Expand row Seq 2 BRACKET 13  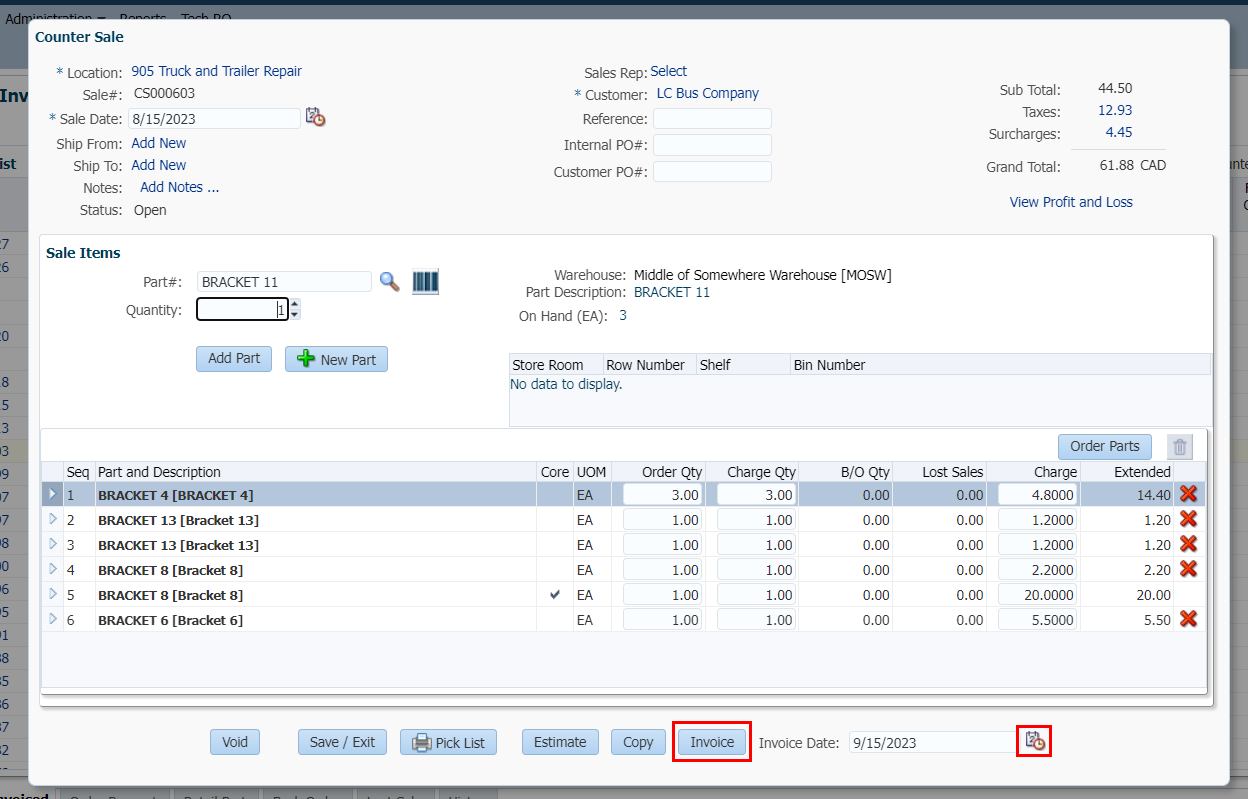pos(53,519)
